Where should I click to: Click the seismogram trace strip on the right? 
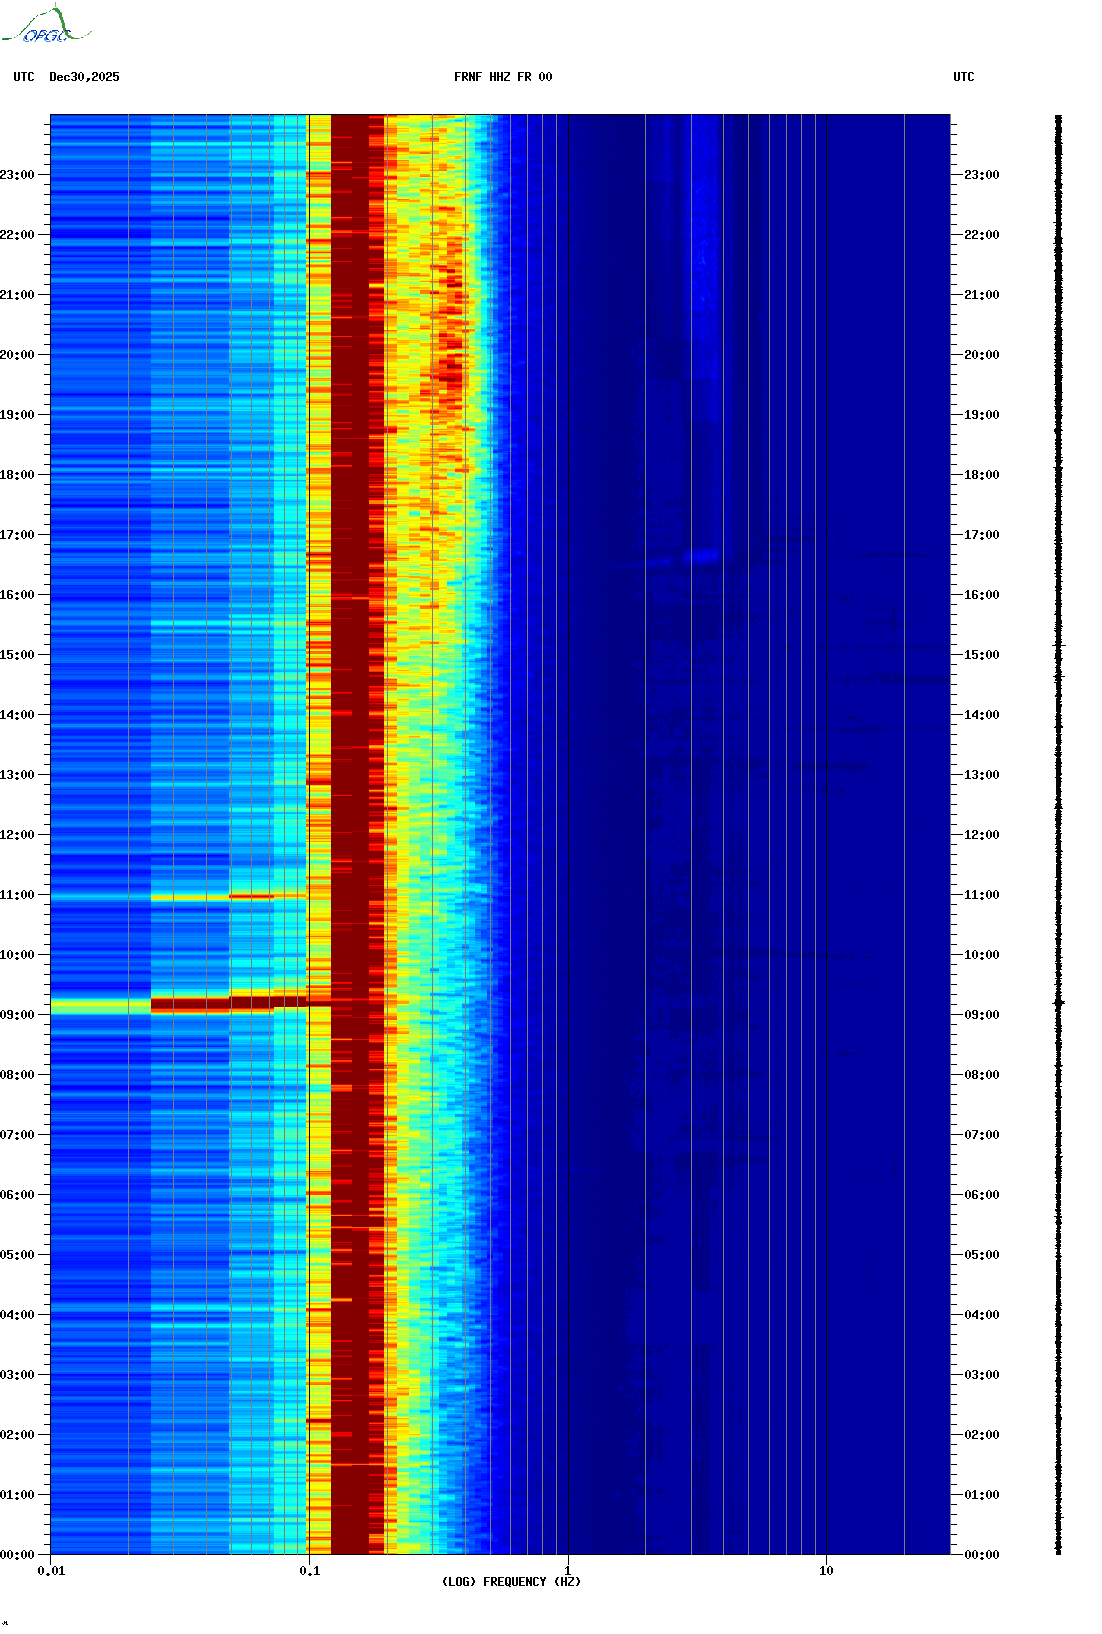(x=1059, y=834)
